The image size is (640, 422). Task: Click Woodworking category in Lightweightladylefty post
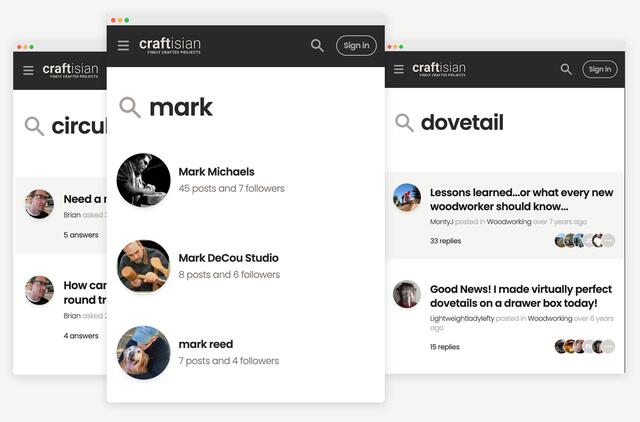coord(549,318)
